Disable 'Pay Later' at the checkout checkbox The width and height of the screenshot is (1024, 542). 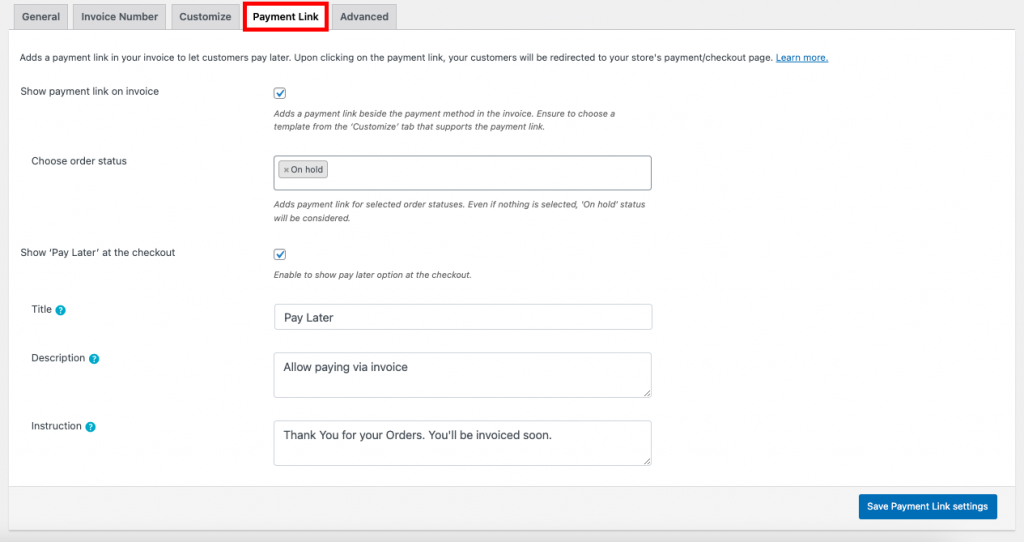pos(280,254)
